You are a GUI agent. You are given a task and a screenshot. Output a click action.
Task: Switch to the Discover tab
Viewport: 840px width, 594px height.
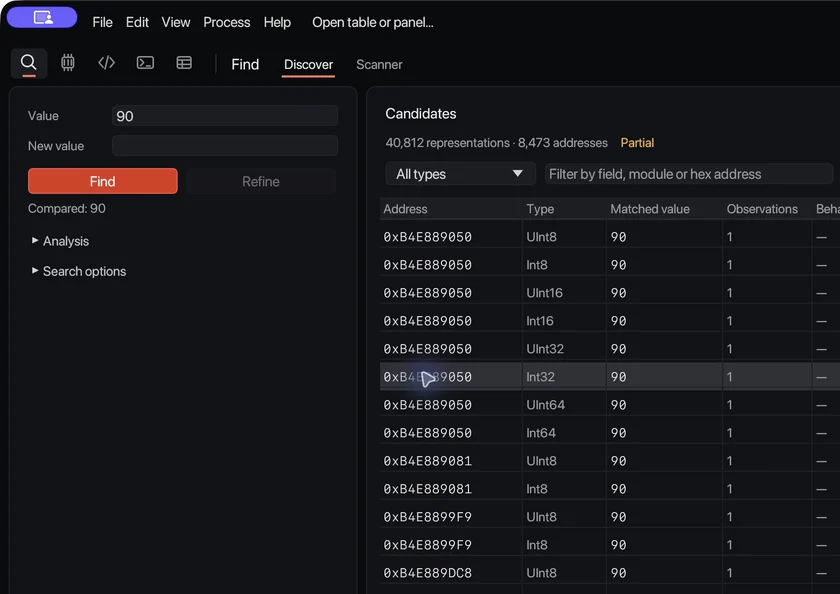308,64
